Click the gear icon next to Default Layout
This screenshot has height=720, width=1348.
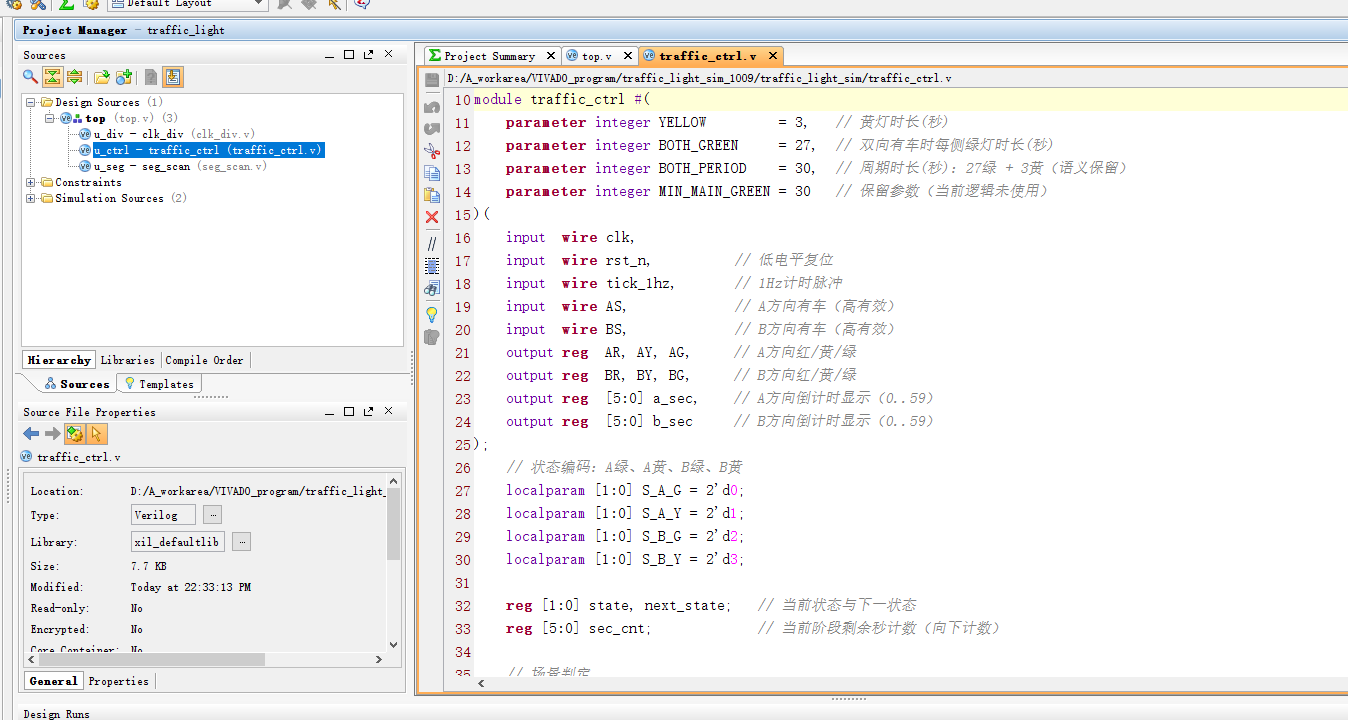pyautogui.click(x=91, y=4)
